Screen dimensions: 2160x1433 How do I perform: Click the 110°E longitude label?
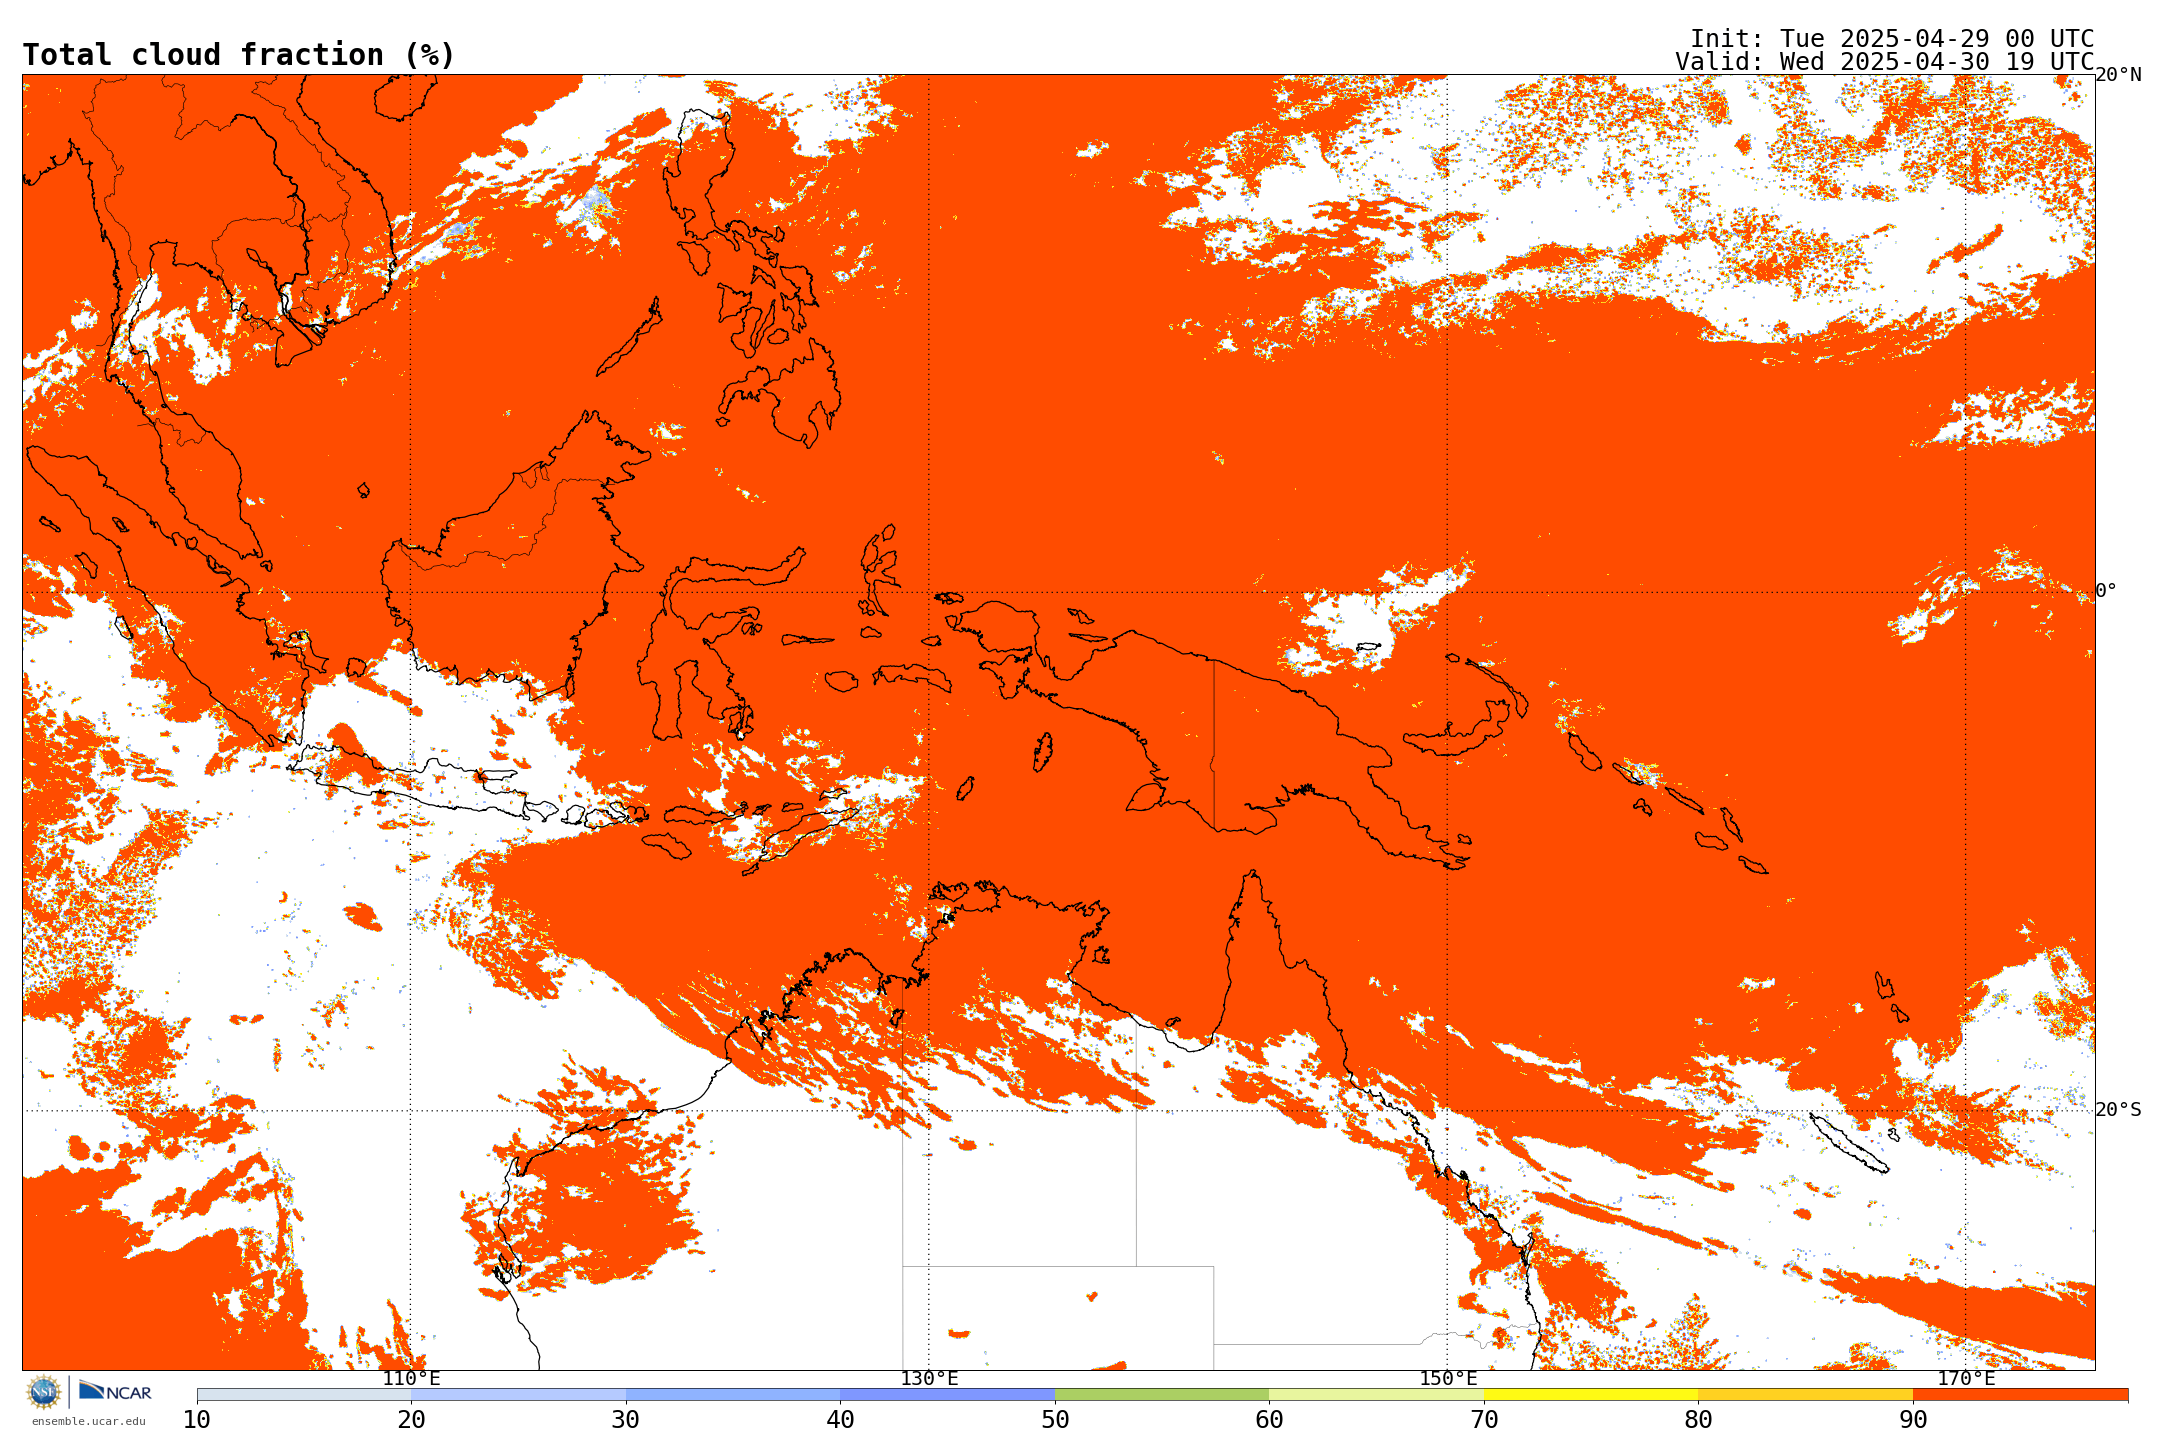pos(411,1379)
